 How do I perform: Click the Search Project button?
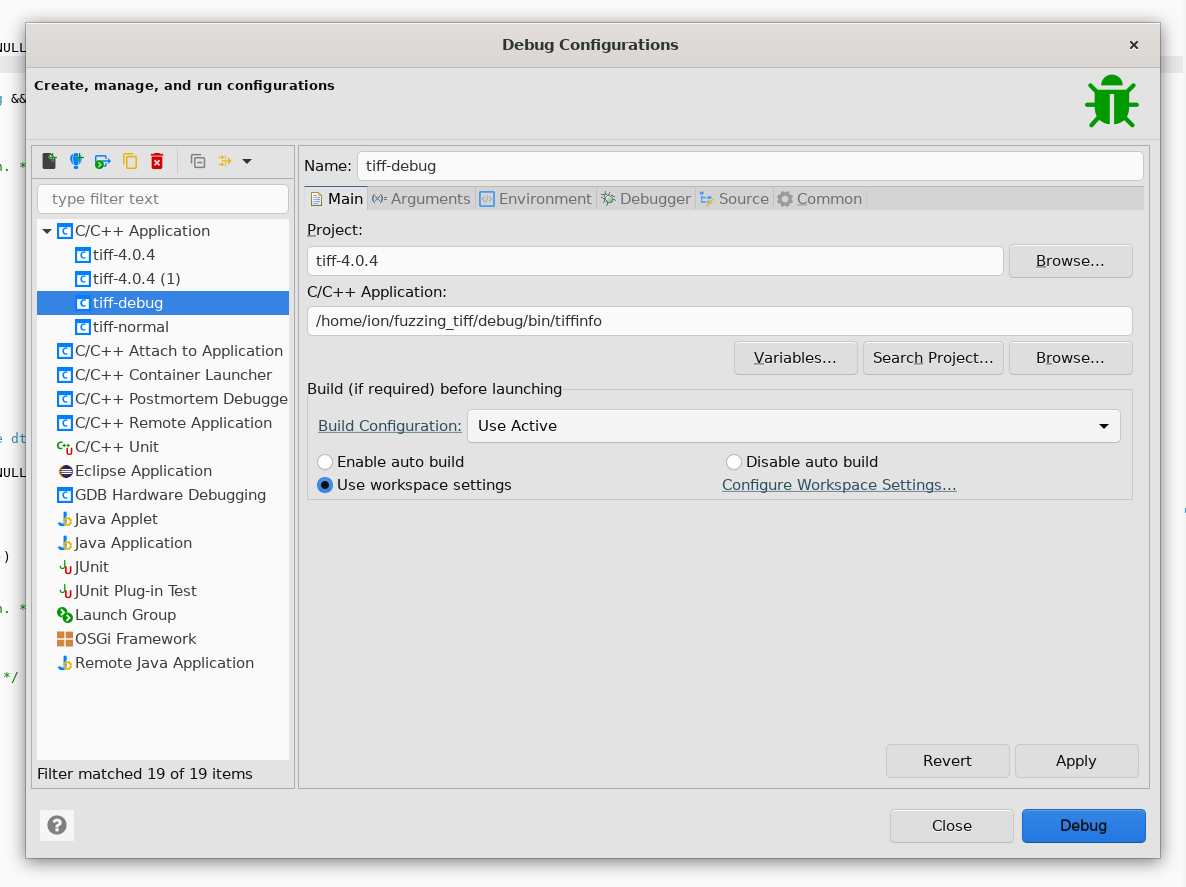point(933,358)
